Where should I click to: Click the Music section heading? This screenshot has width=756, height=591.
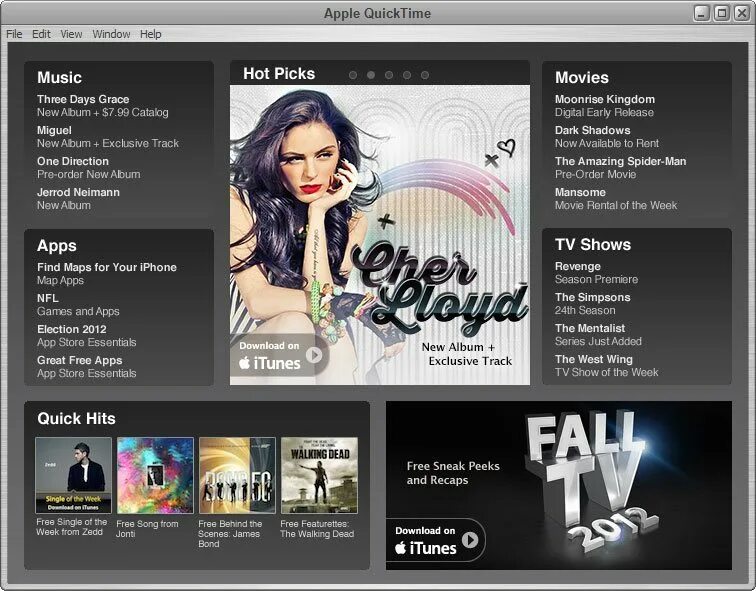click(x=59, y=78)
